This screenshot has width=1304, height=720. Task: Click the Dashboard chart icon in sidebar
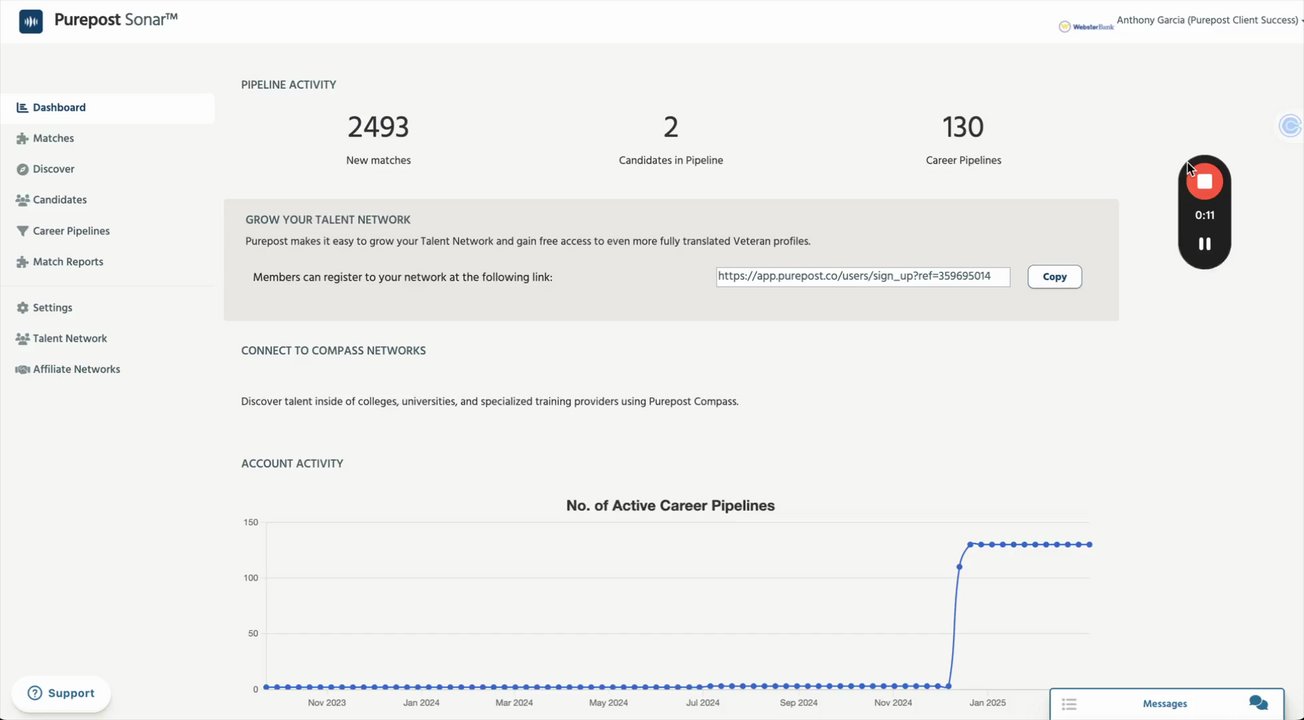(x=22, y=108)
